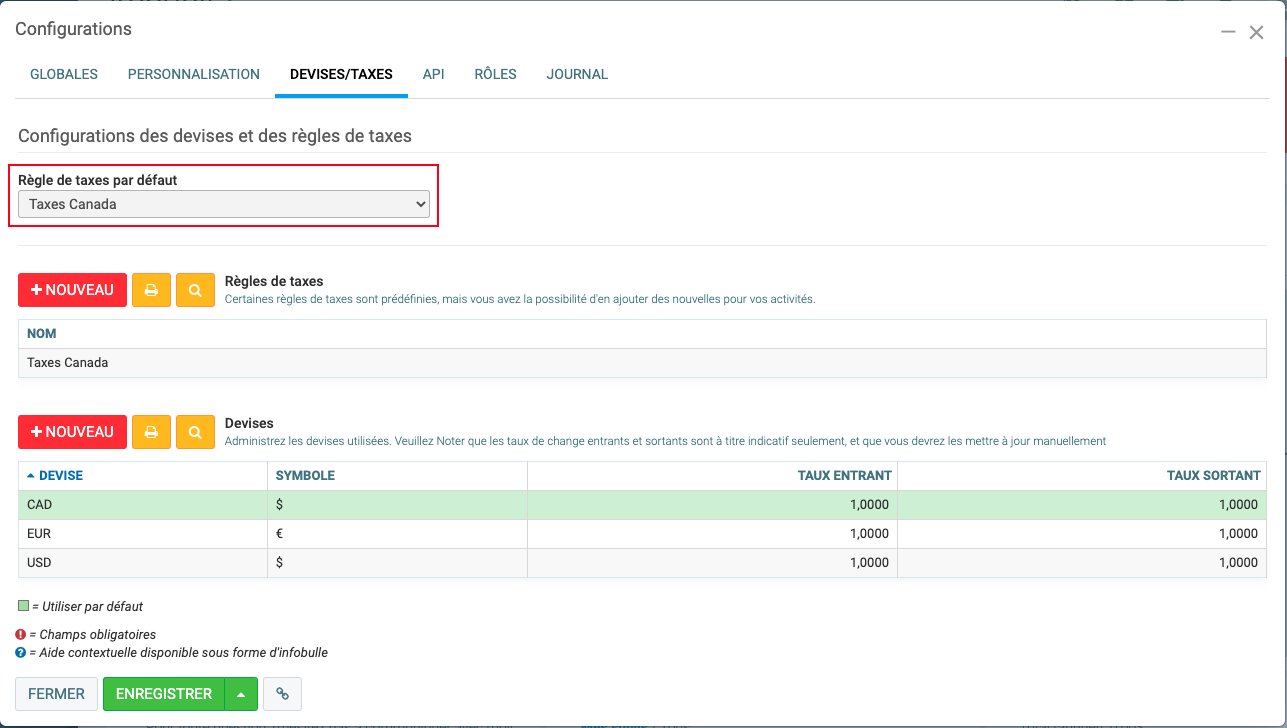Open the Personnalisation tab
1287x728 pixels.
(194, 74)
